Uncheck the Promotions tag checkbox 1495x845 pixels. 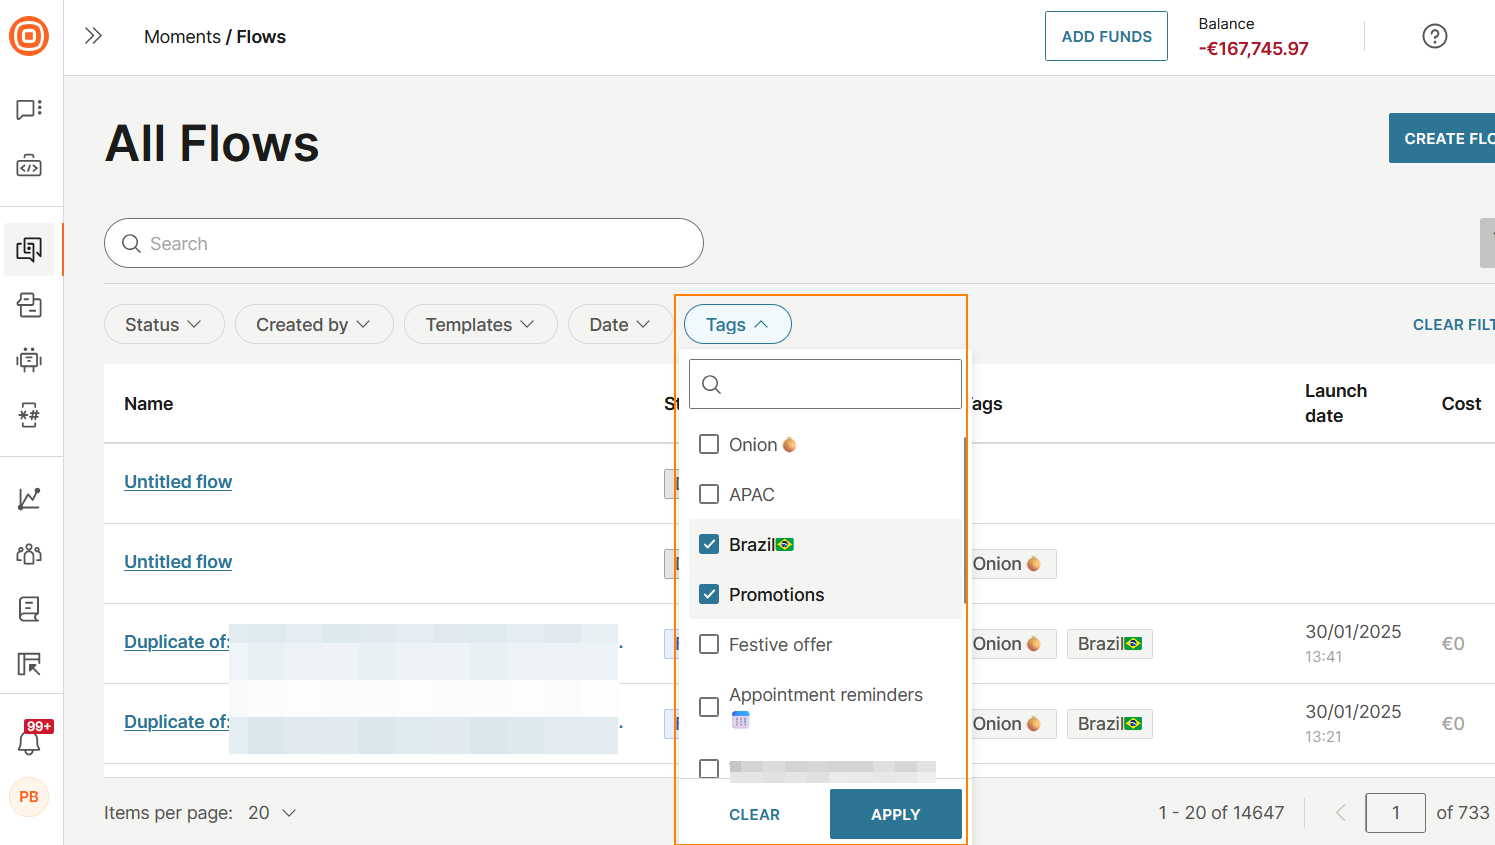pos(709,594)
